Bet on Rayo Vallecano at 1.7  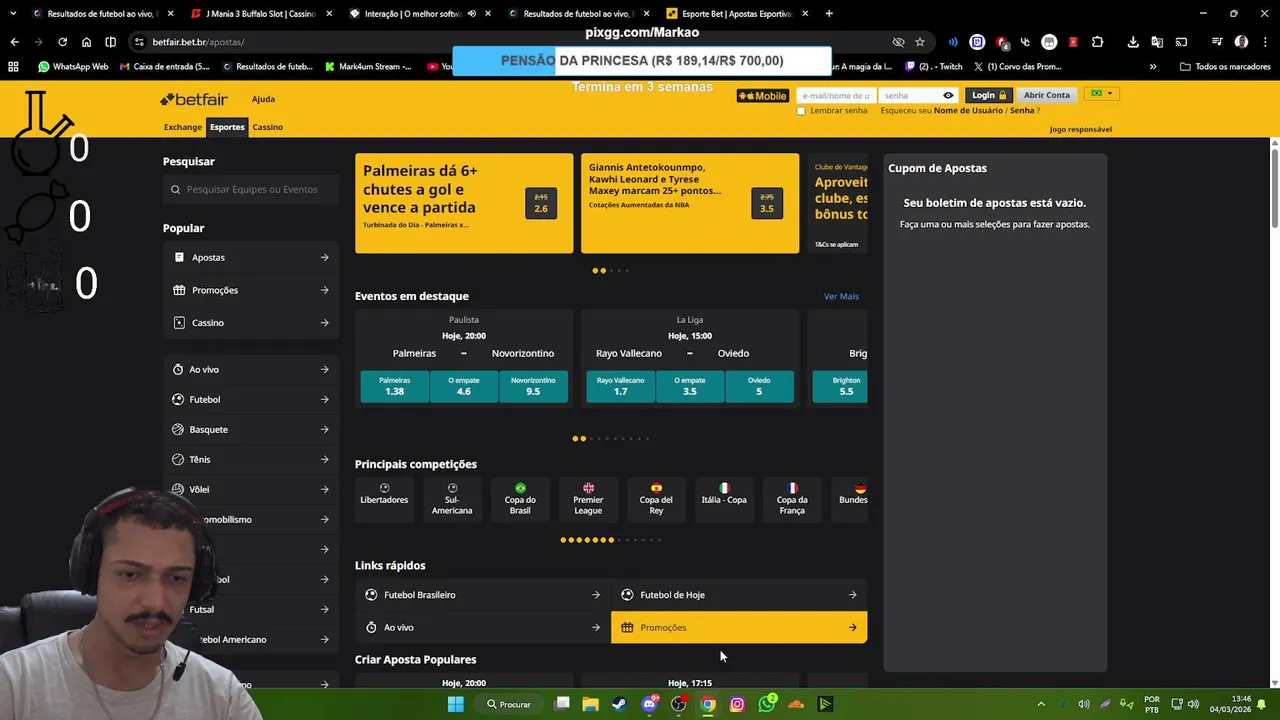620,386
